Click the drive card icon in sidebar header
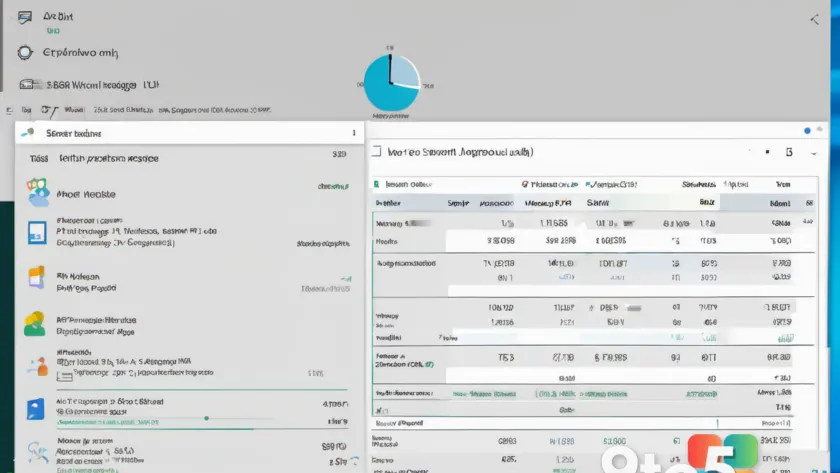Screen dimensions: 840x473 (x=30, y=84)
